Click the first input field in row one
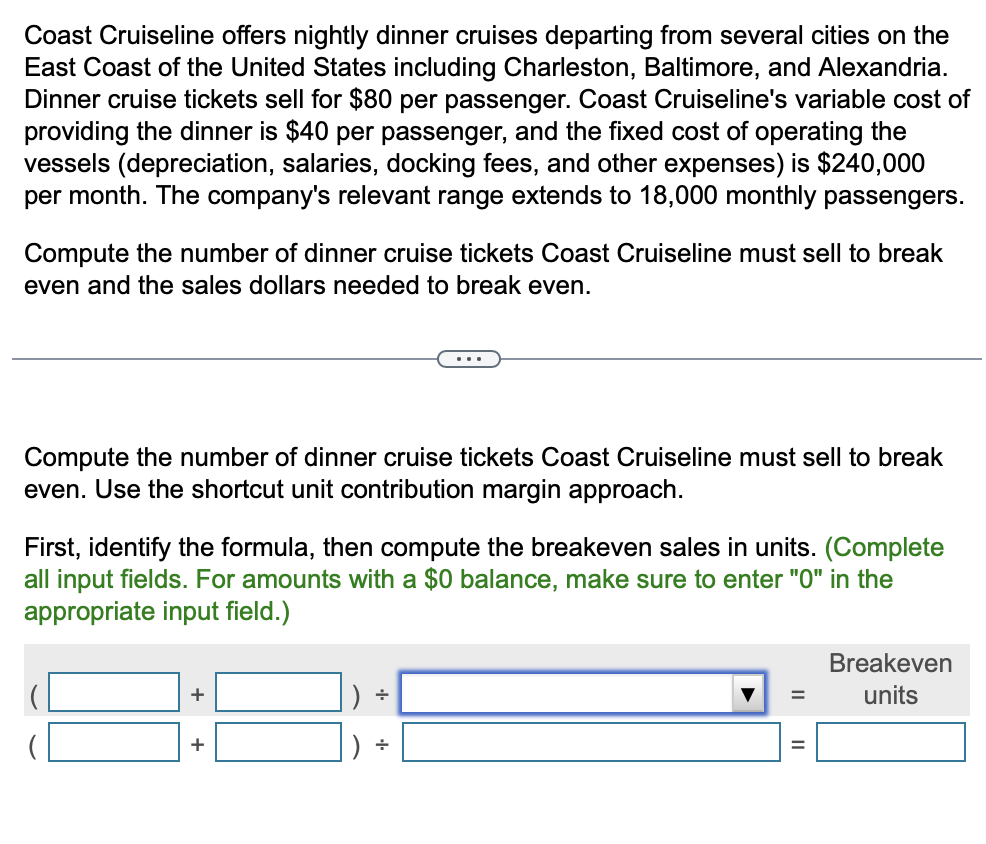The image size is (986, 844). coord(113,692)
